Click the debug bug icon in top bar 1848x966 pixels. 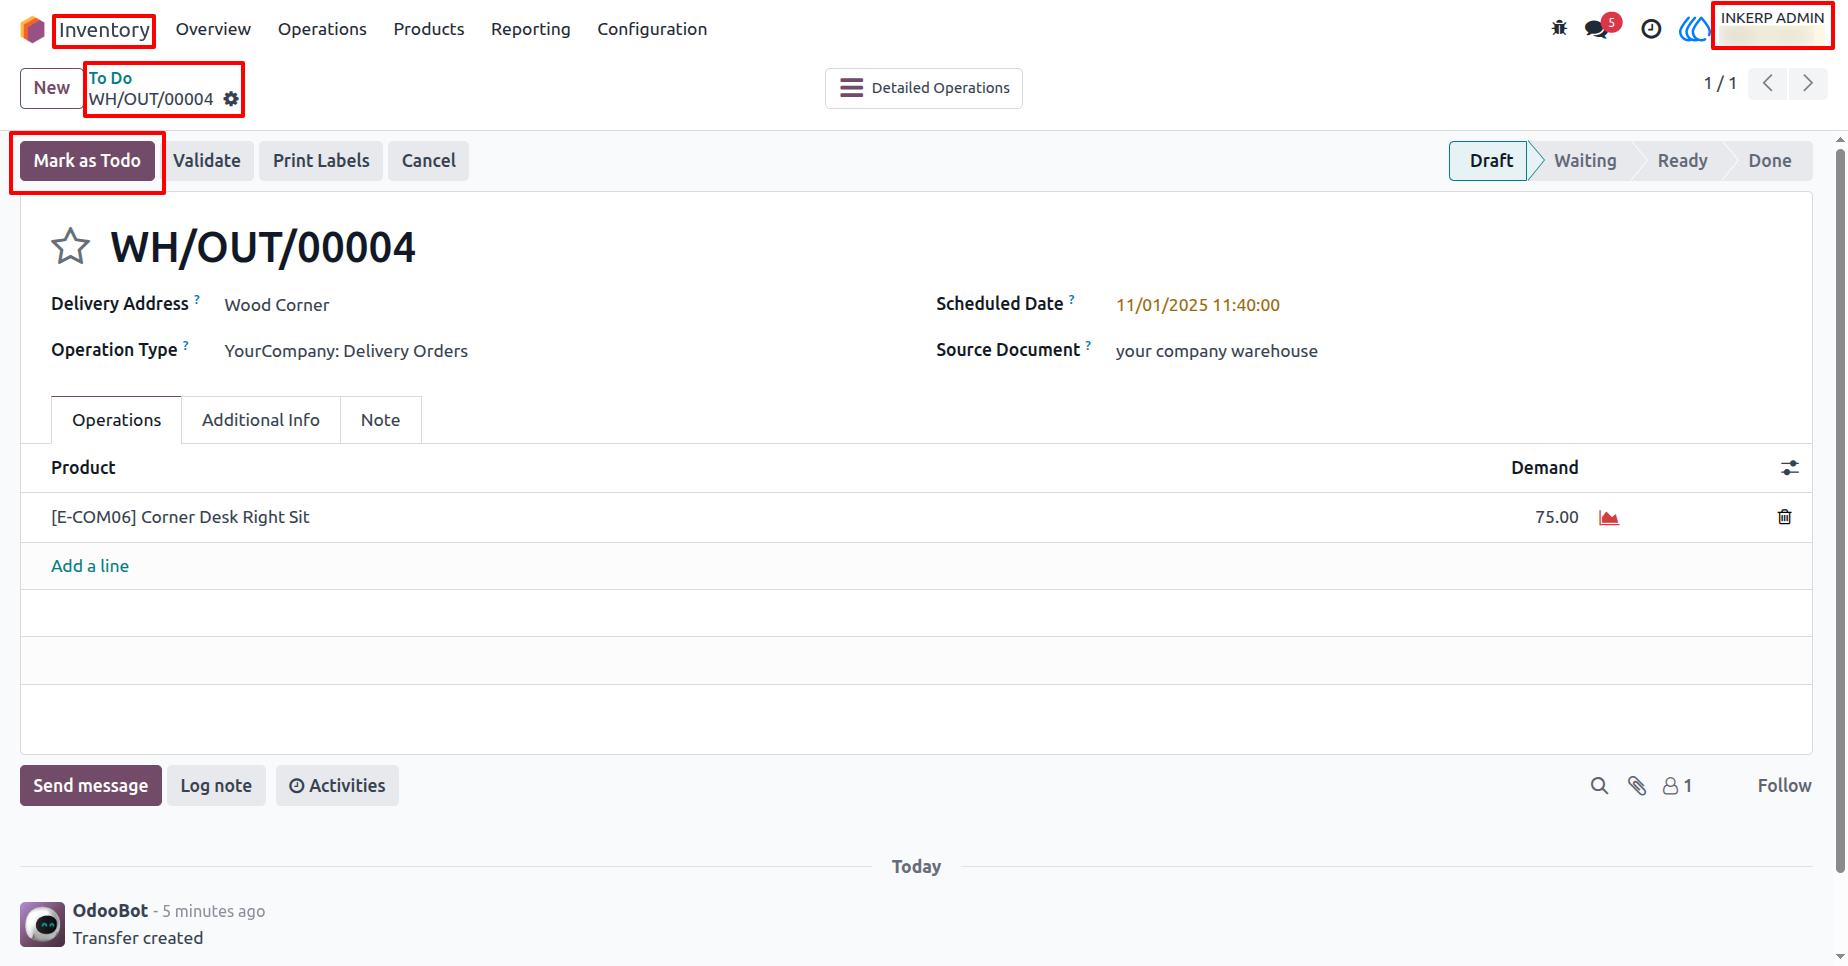point(1559,28)
